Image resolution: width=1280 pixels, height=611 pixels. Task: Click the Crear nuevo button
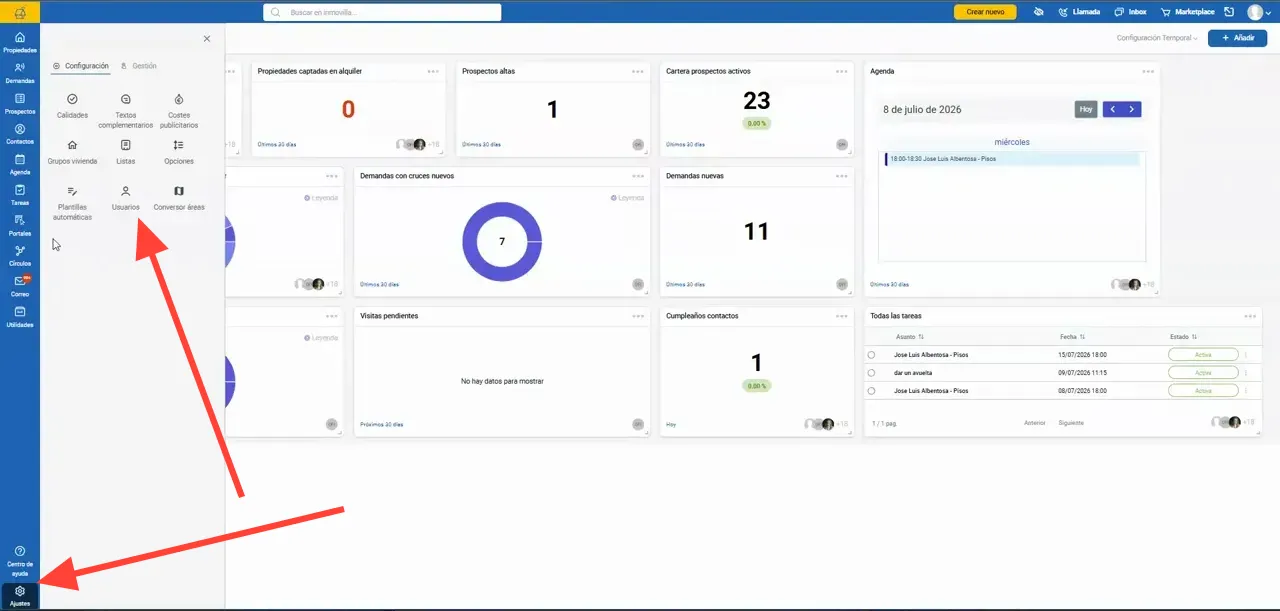click(985, 12)
